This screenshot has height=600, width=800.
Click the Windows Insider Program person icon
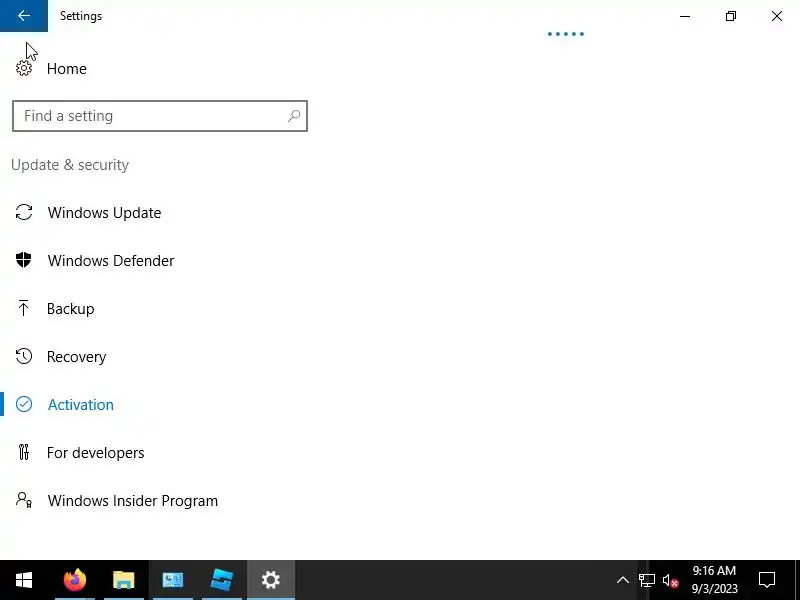[24, 500]
